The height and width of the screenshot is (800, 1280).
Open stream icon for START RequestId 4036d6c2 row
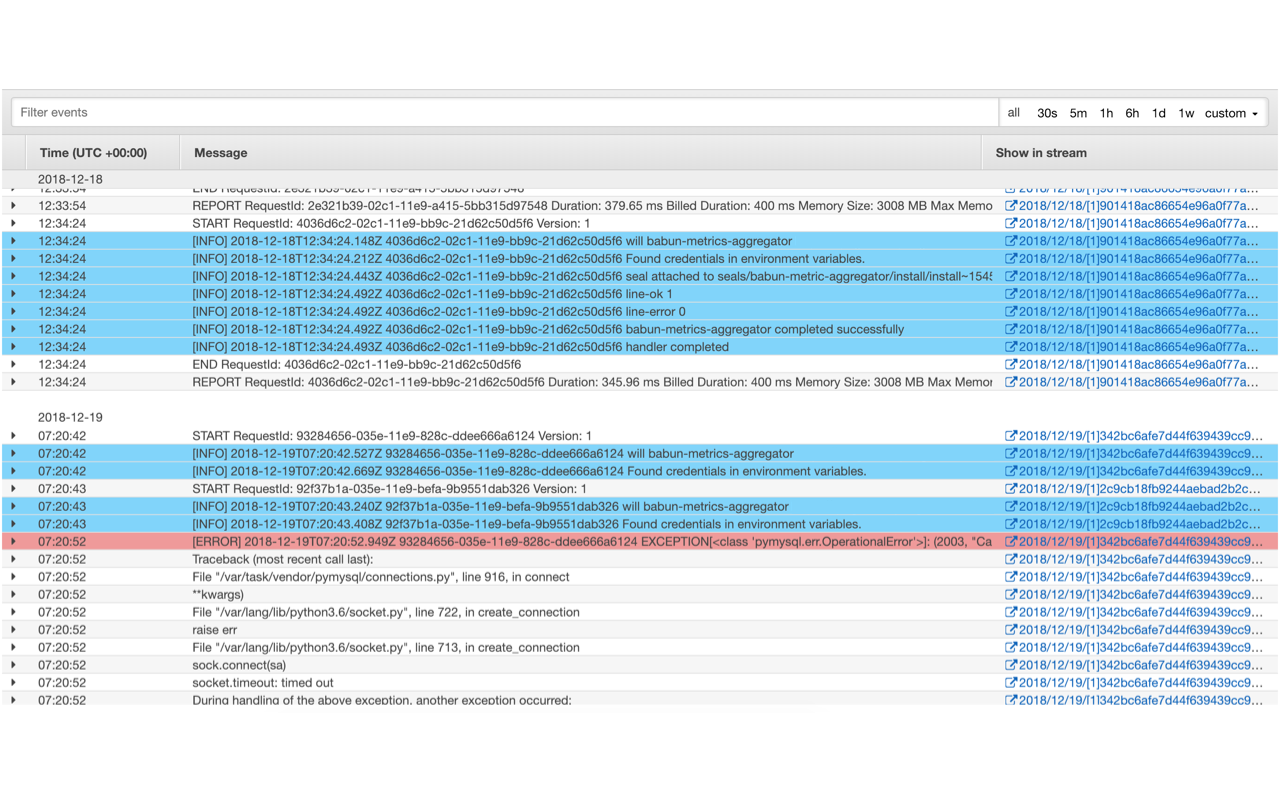point(1010,224)
